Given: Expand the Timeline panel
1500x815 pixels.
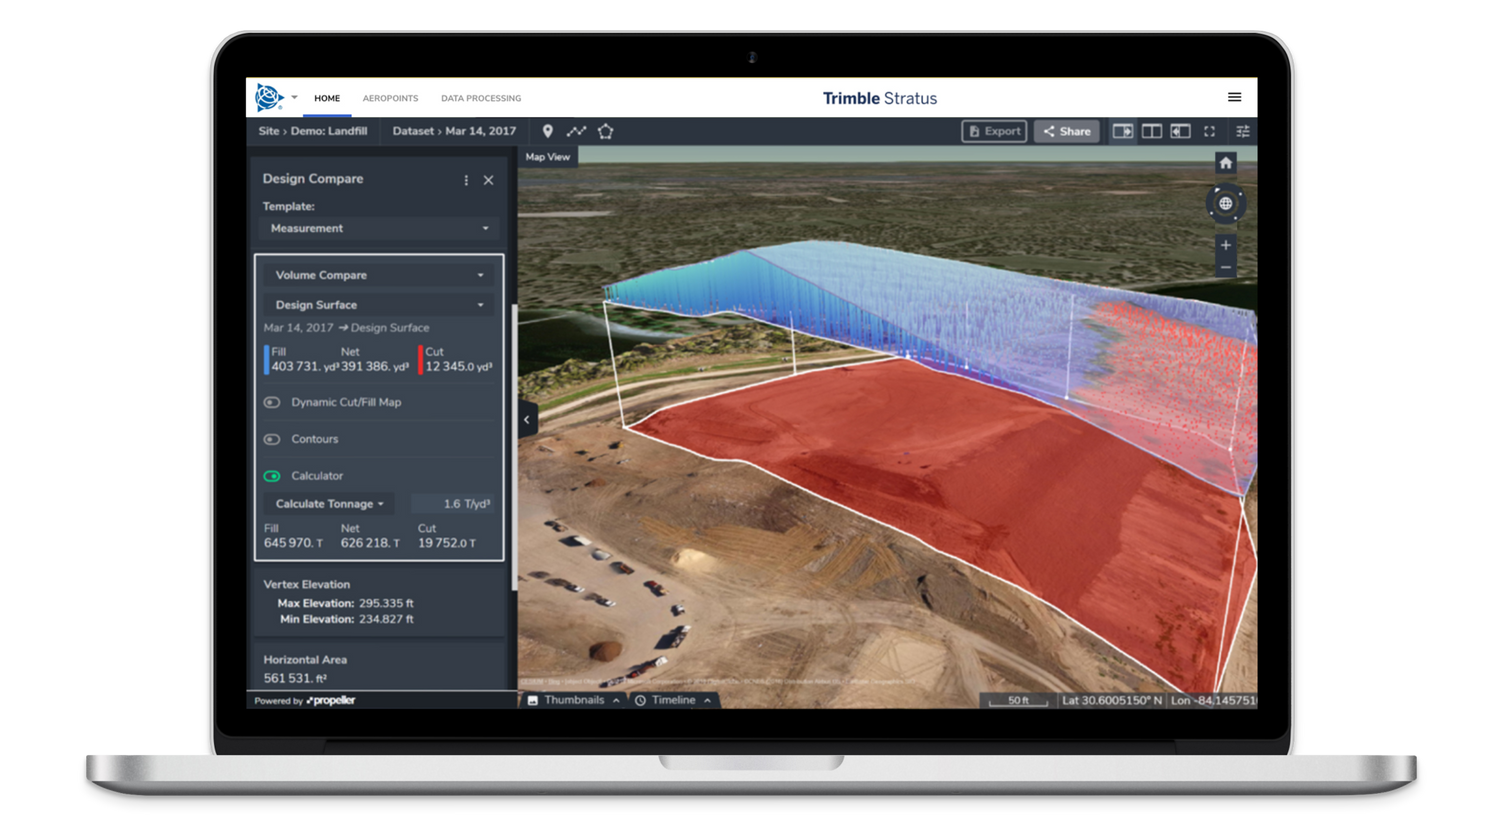Looking at the screenshot, I should pyautogui.click(x=673, y=700).
